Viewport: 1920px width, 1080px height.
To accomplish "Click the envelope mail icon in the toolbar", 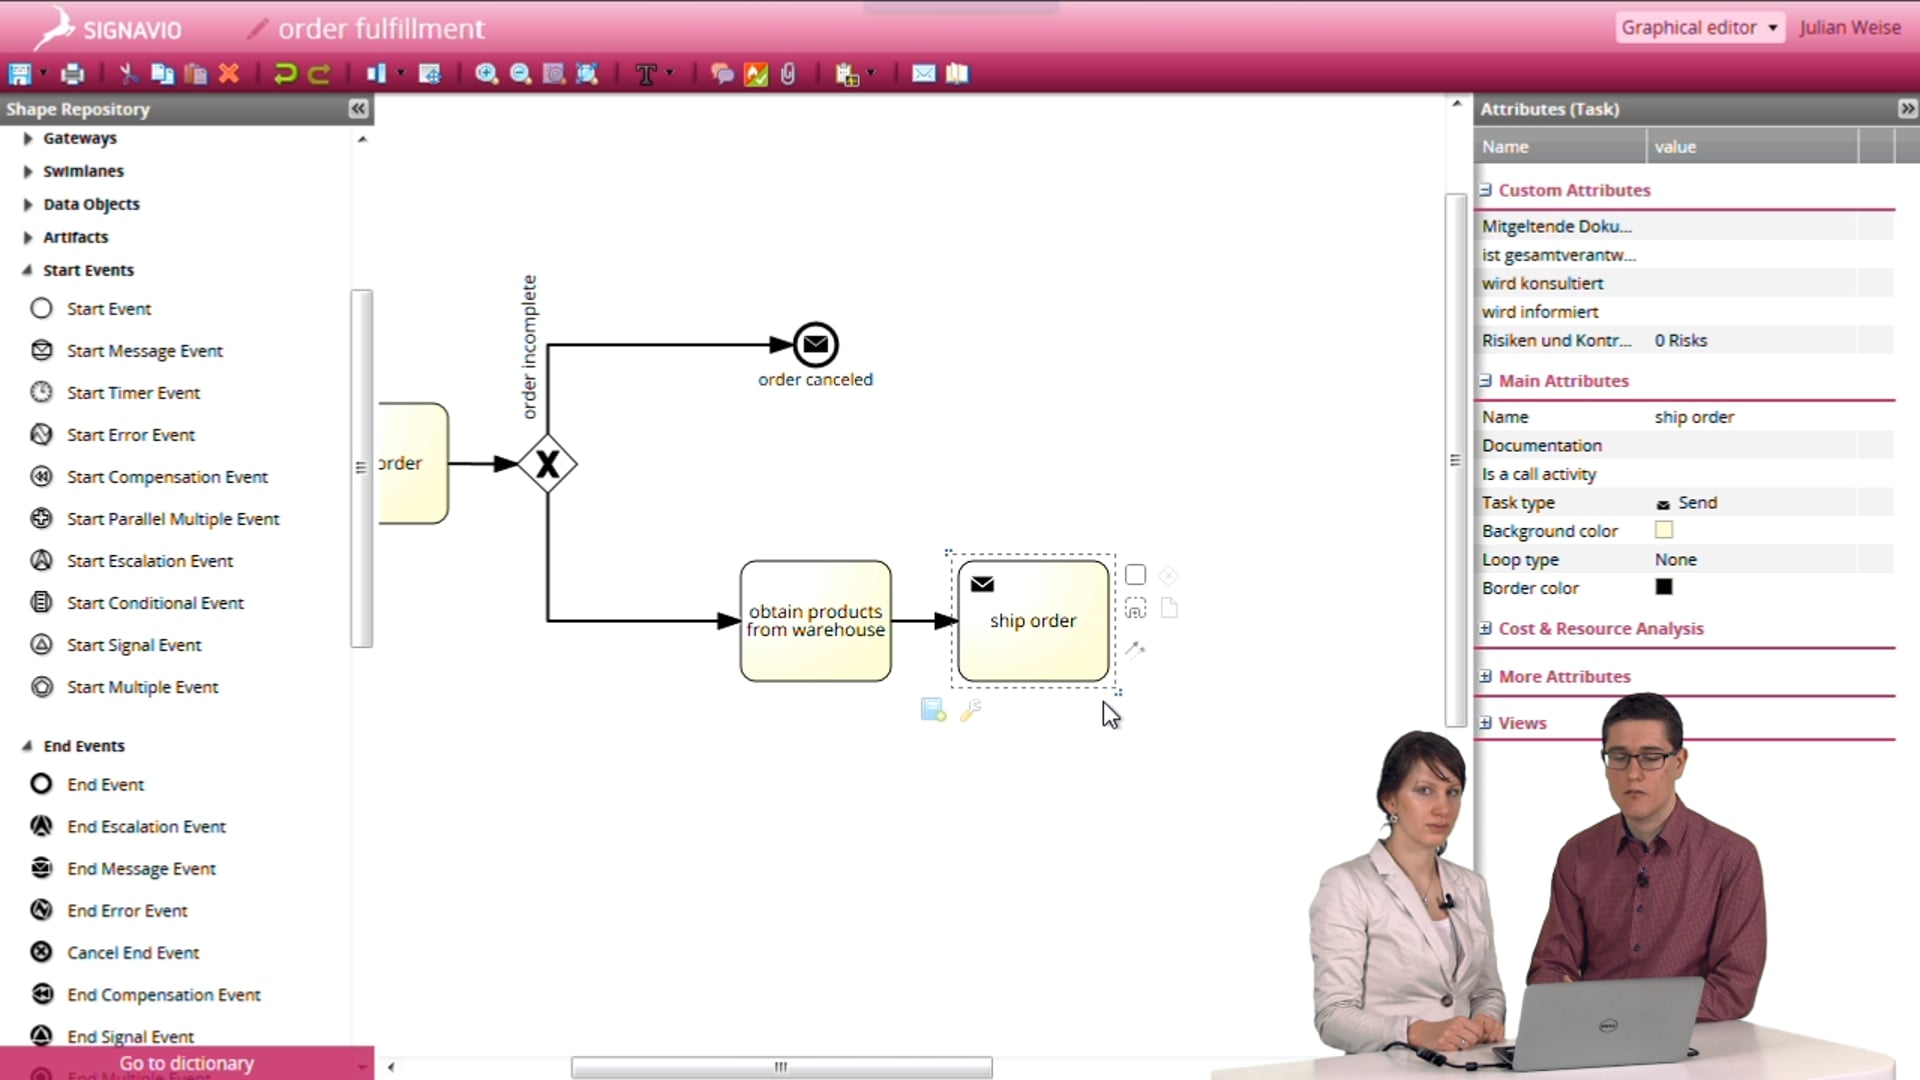I will tap(923, 74).
